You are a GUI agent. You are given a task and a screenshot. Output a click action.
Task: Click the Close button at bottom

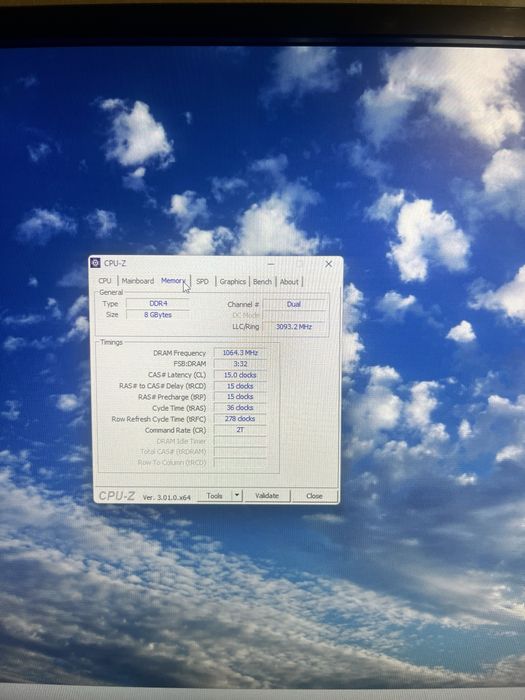click(x=314, y=496)
